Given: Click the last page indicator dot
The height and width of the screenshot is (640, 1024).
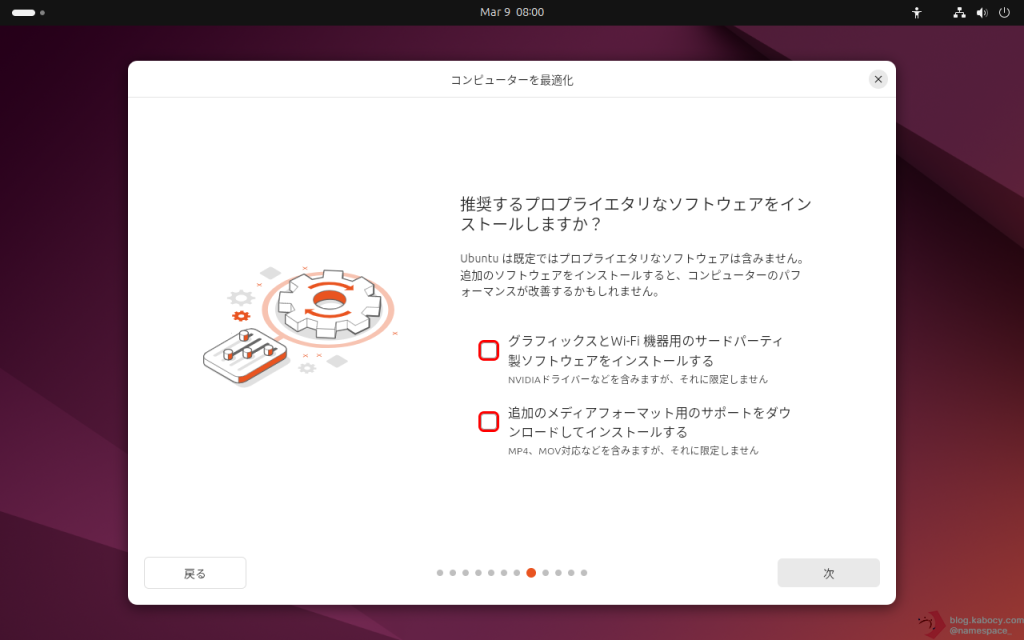Looking at the screenshot, I should pyautogui.click(x=584, y=573).
